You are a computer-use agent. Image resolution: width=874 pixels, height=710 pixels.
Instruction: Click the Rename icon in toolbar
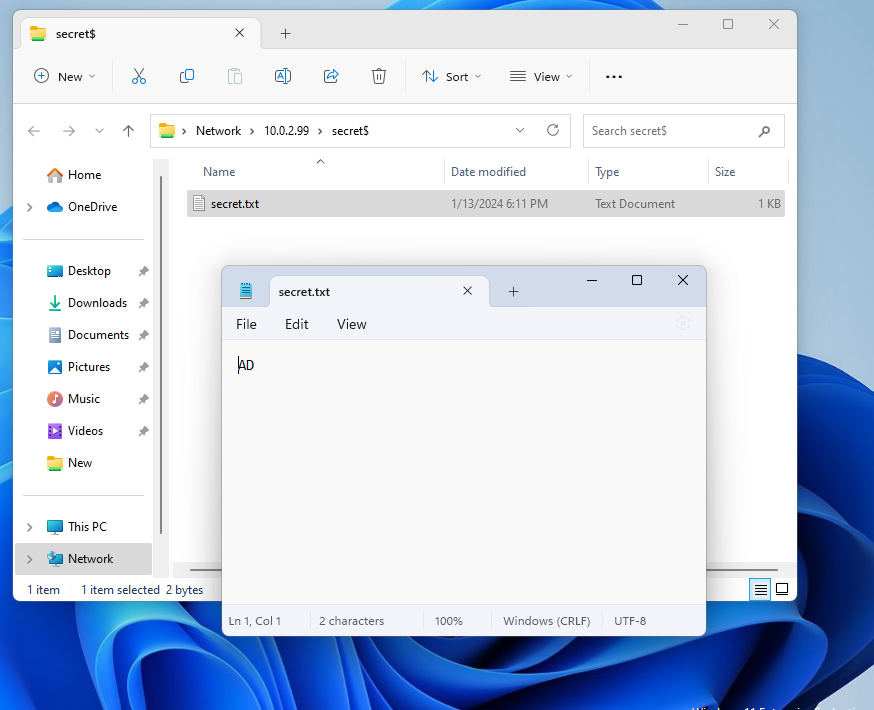pos(283,76)
